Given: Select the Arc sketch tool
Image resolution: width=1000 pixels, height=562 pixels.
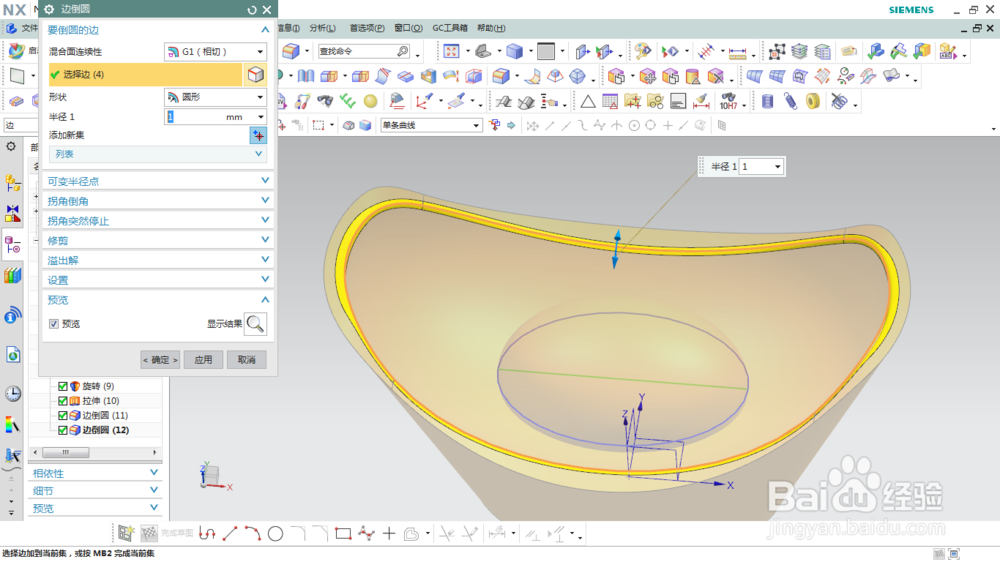Looking at the screenshot, I should tap(253, 533).
